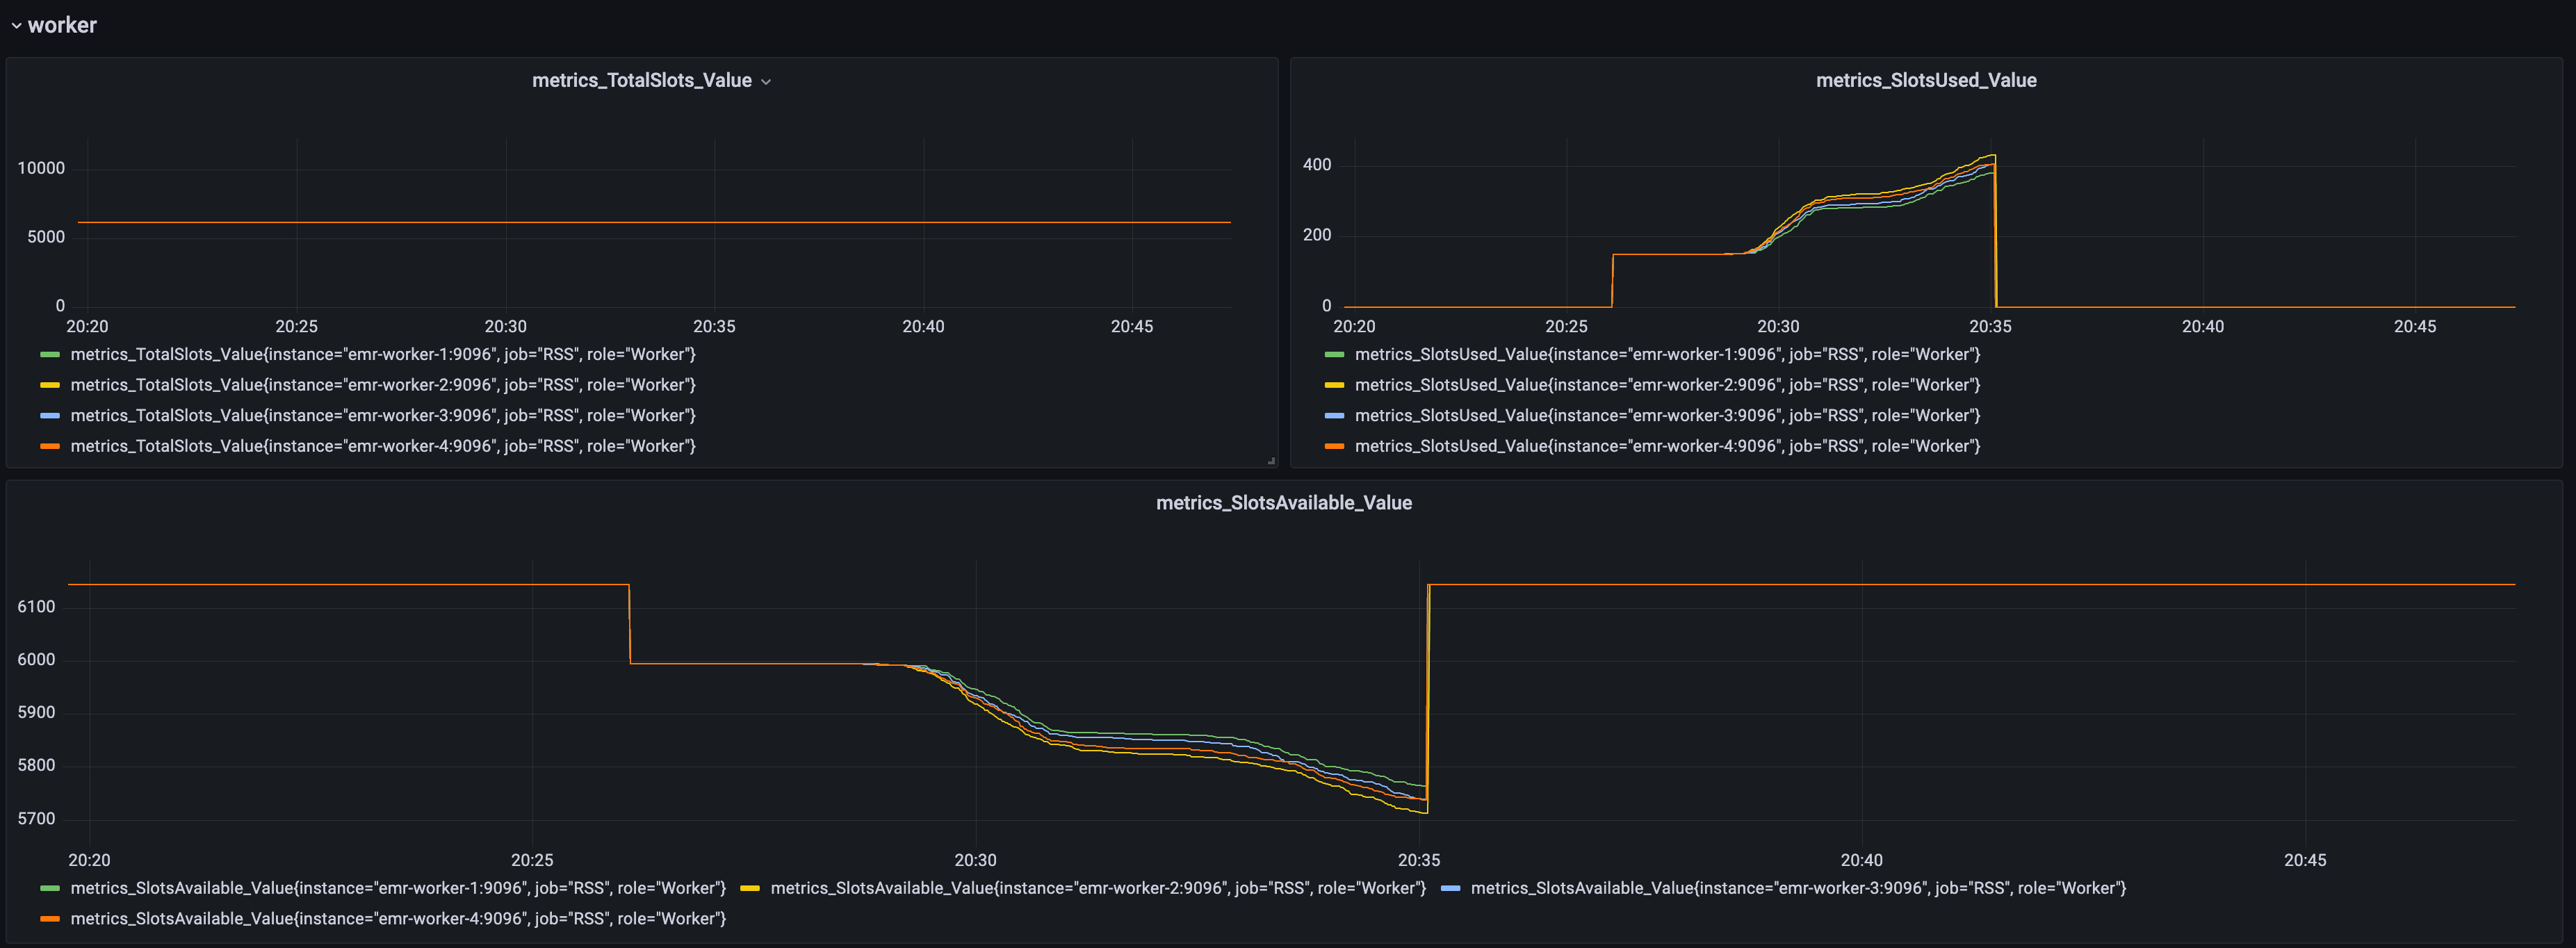Click the flat orange line in TotalSlots graph
The width and height of the screenshot is (2576, 948).
pyautogui.click(x=654, y=222)
